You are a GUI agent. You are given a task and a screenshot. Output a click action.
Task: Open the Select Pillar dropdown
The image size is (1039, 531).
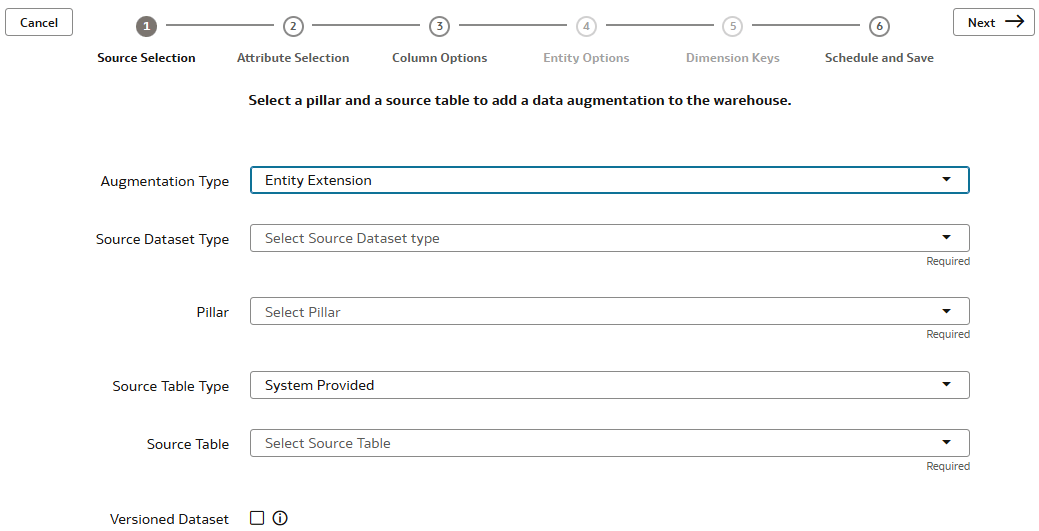point(608,312)
